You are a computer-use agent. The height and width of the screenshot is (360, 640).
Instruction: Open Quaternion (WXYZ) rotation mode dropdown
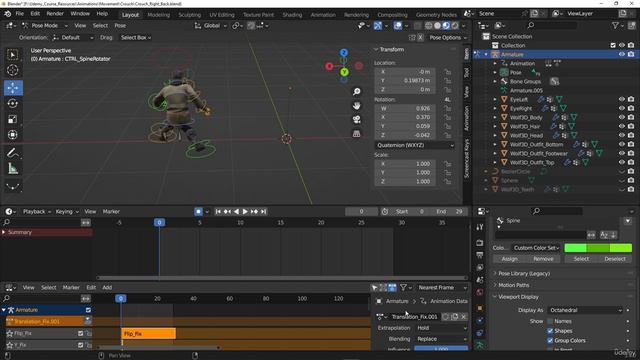[415, 145]
